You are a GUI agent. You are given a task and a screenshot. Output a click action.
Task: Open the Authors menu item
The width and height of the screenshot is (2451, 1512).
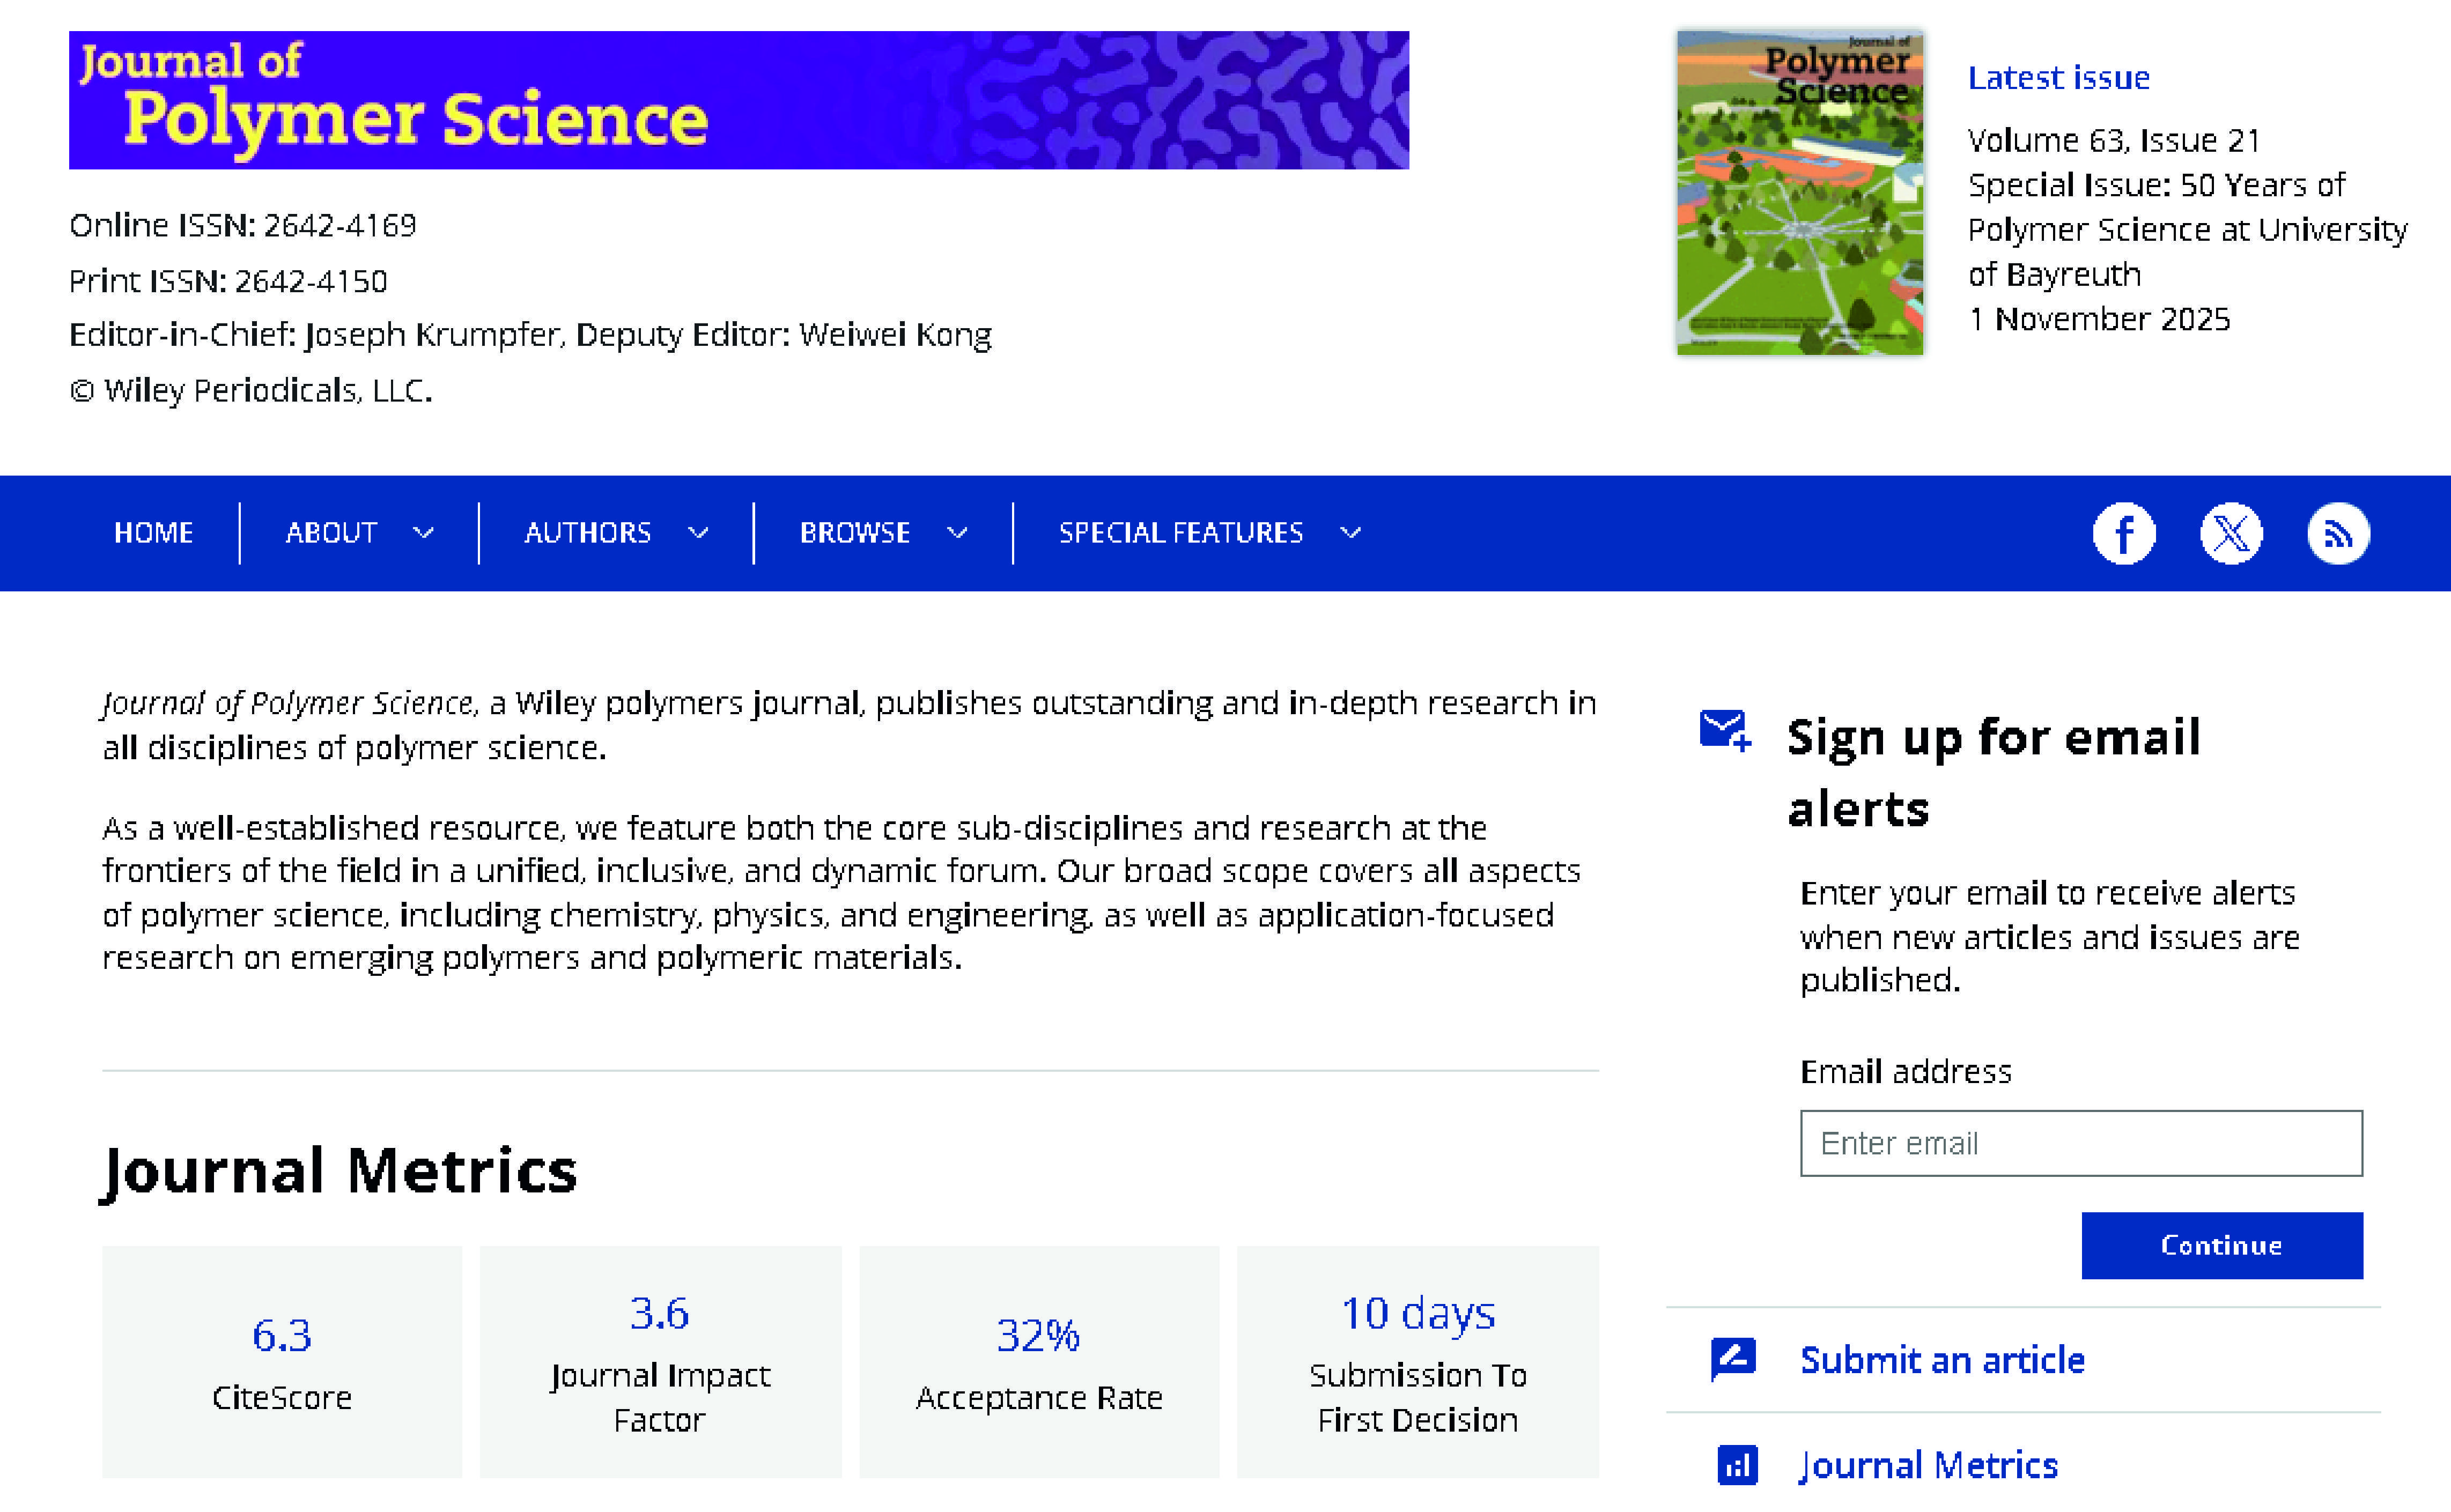[x=587, y=533]
